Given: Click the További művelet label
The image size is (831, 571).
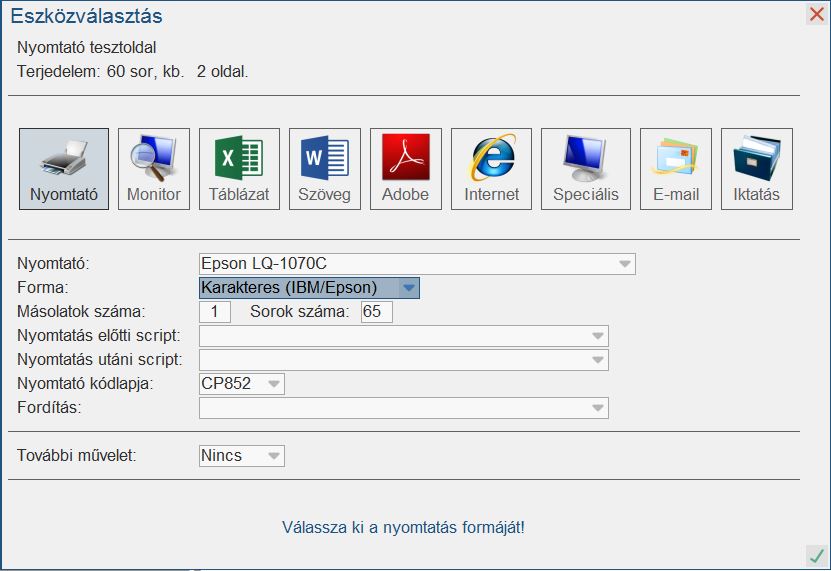Looking at the screenshot, I should click(77, 455).
